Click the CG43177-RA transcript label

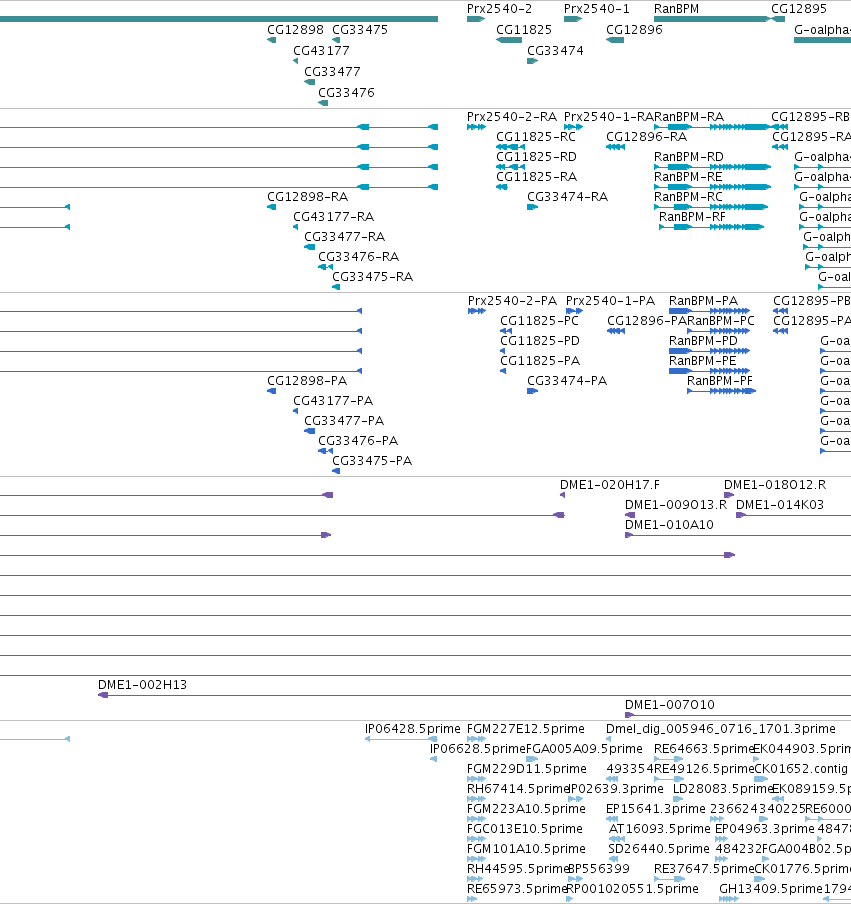pos(333,217)
